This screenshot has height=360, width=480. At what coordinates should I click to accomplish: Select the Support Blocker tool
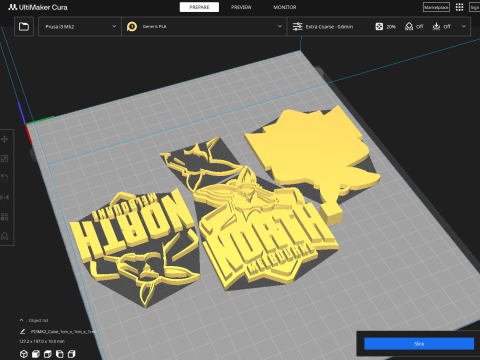pyautogui.click(x=5, y=236)
